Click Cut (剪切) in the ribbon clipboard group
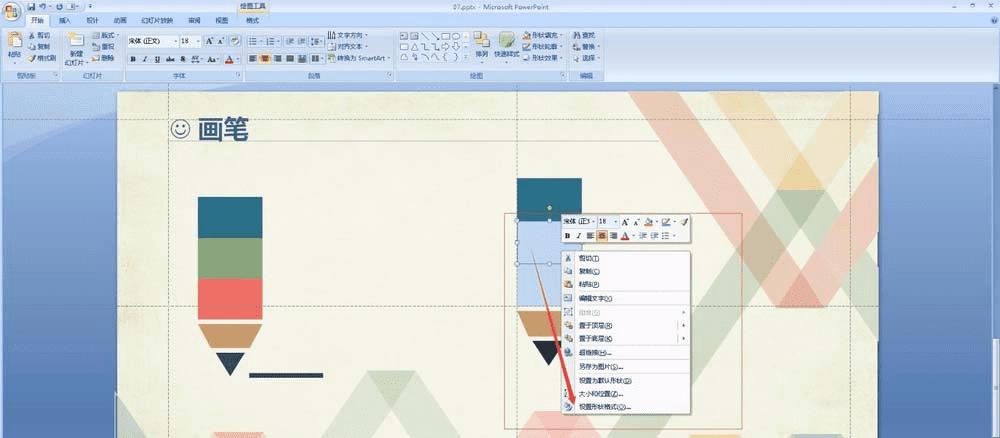 [39, 35]
